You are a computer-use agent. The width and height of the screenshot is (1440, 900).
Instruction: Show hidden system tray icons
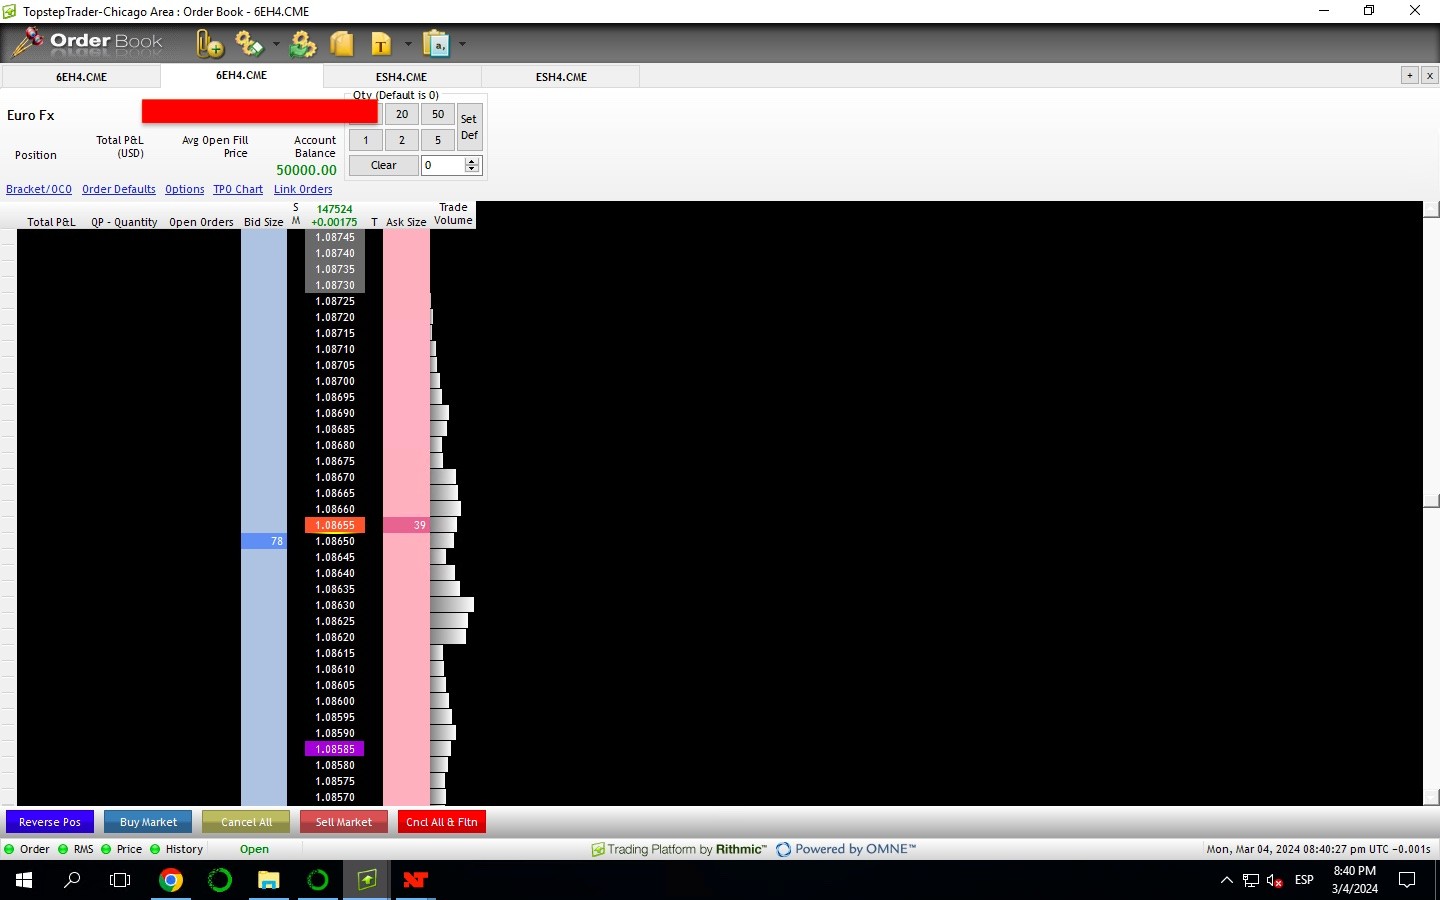click(1227, 880)
